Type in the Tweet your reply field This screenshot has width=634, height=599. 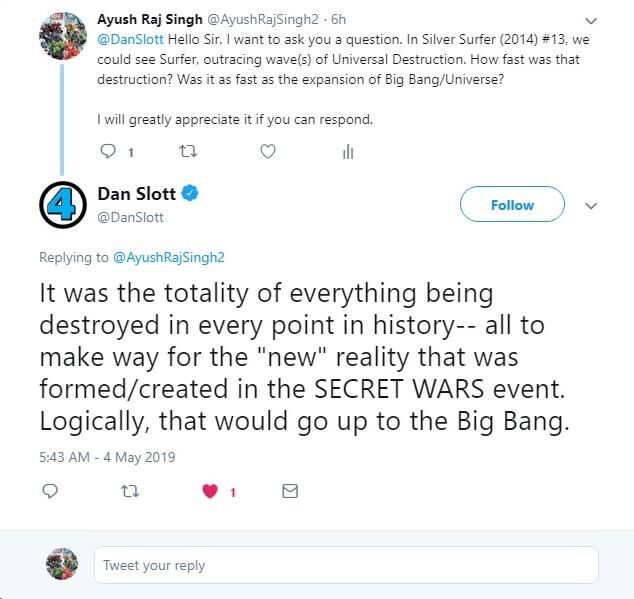tap(345, 565)
